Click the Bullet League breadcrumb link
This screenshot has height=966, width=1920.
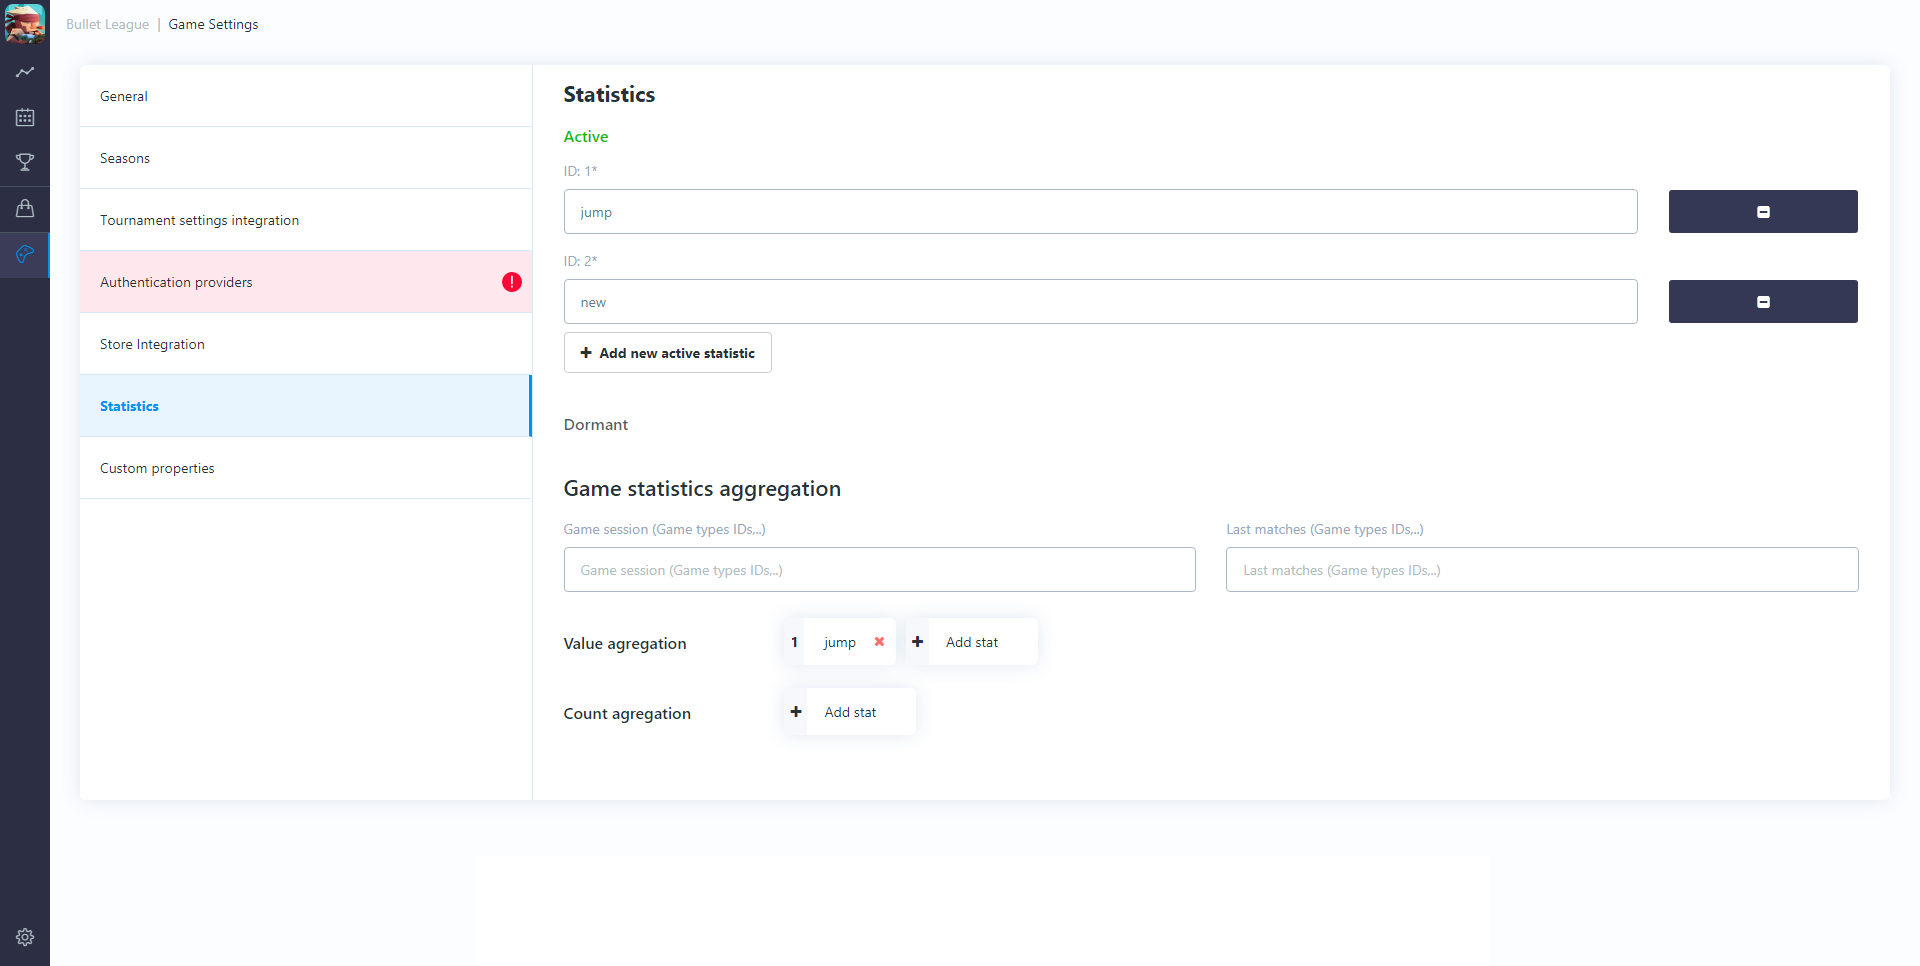pyautogui.click(x=107, y=25)
